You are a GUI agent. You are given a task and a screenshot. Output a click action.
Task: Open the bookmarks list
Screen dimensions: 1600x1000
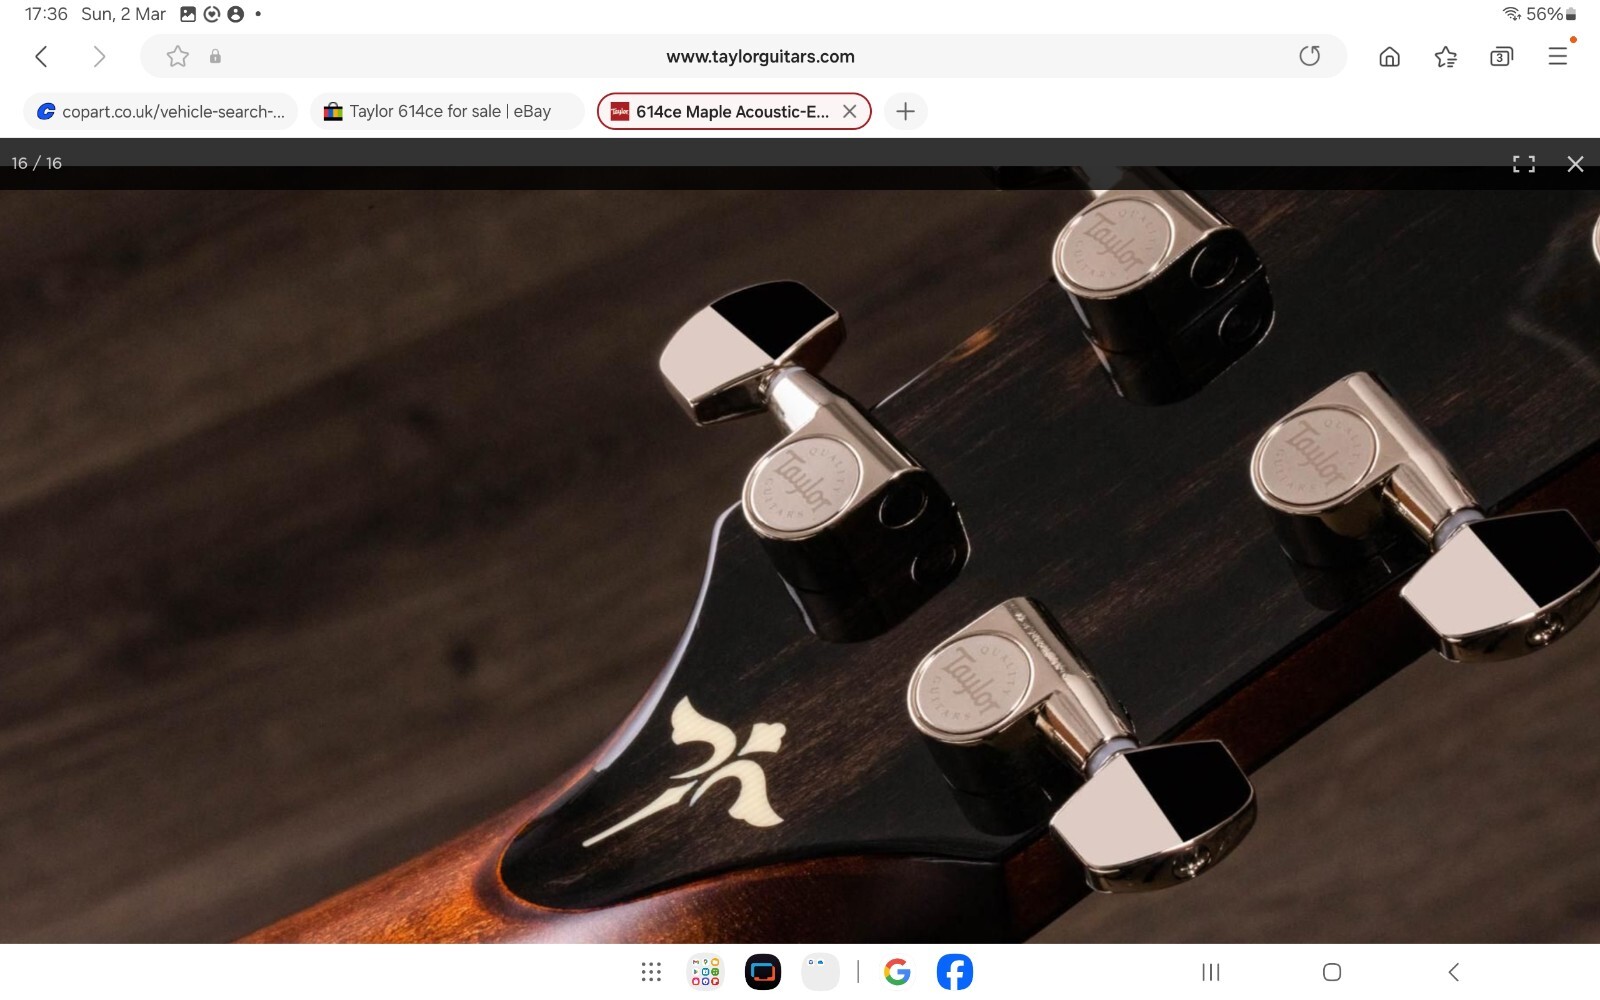pyautogui.click(x=1445, y=57)
